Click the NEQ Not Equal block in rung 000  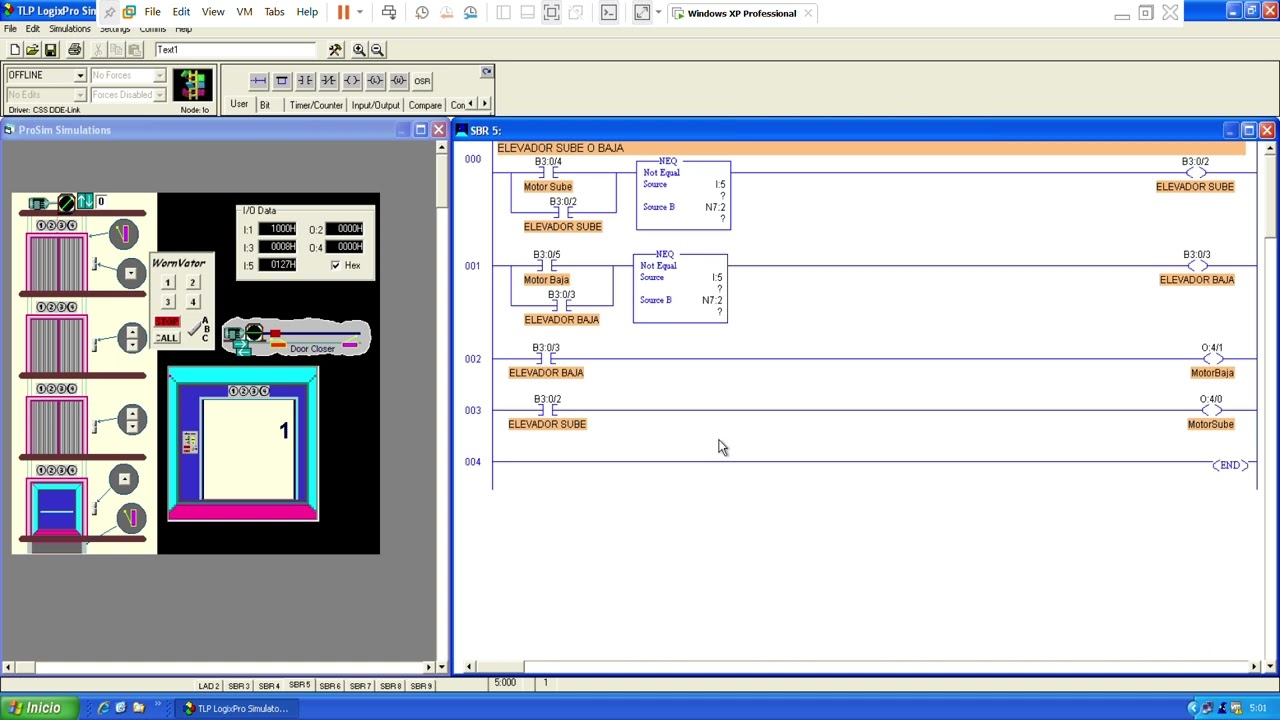tap(683, 194)
